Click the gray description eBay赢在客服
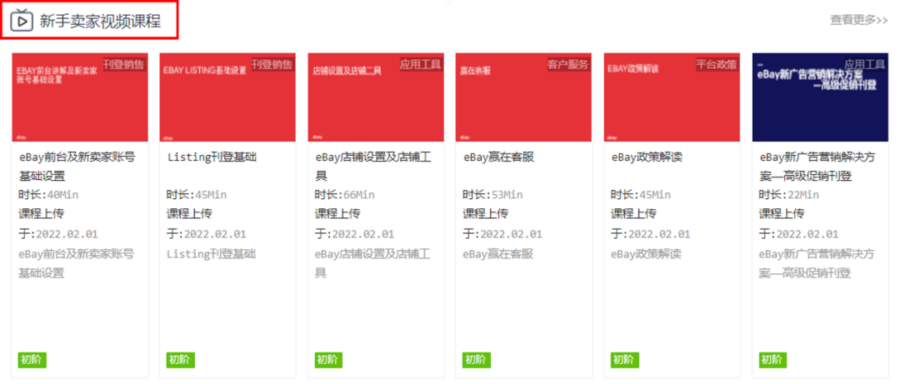This screenshot has height=384, width=900. click(499, 254)
